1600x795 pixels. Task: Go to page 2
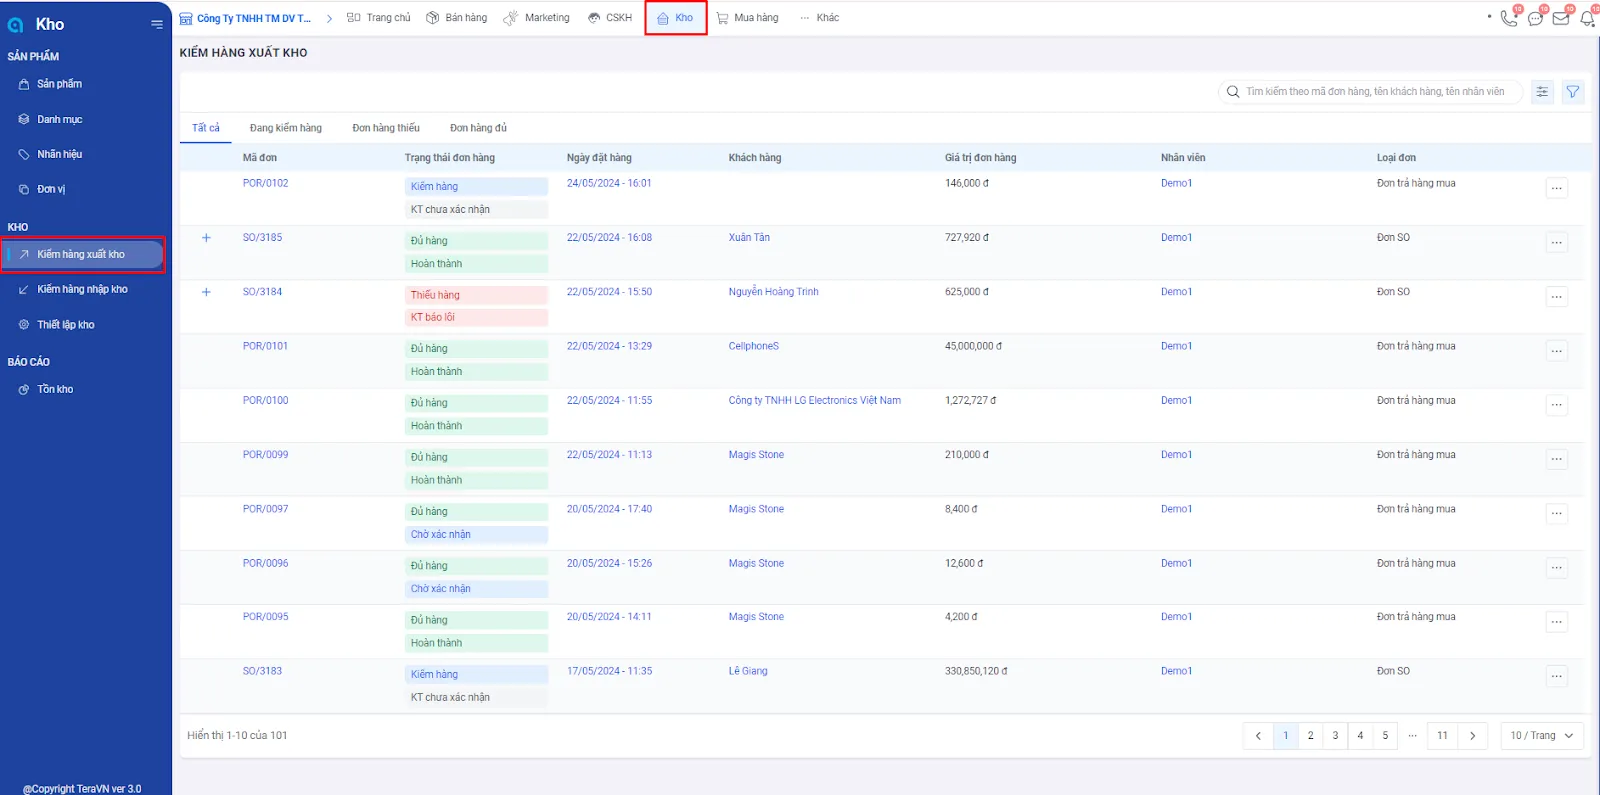coord(1310,736)
